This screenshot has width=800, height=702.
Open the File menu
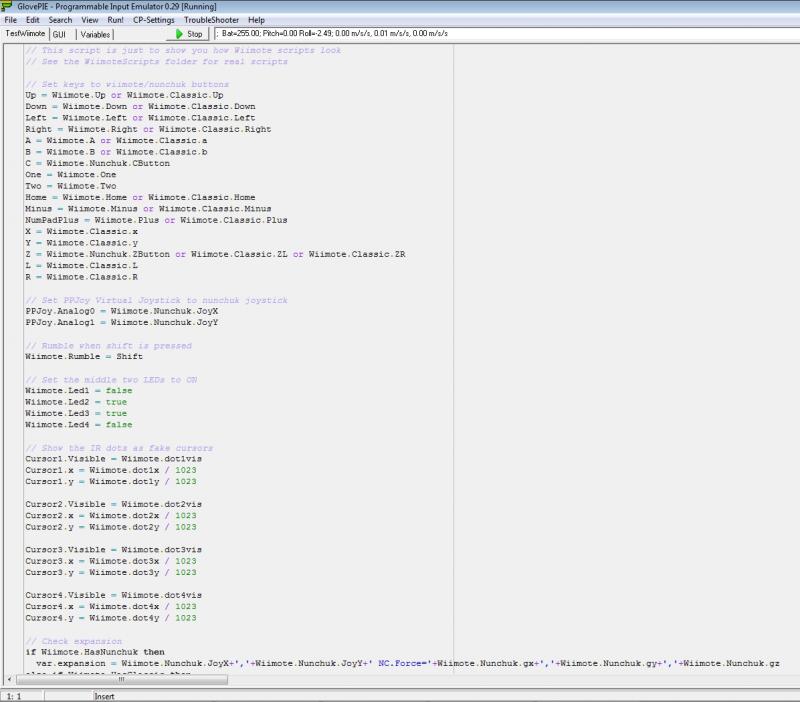(x=11, y=20)
